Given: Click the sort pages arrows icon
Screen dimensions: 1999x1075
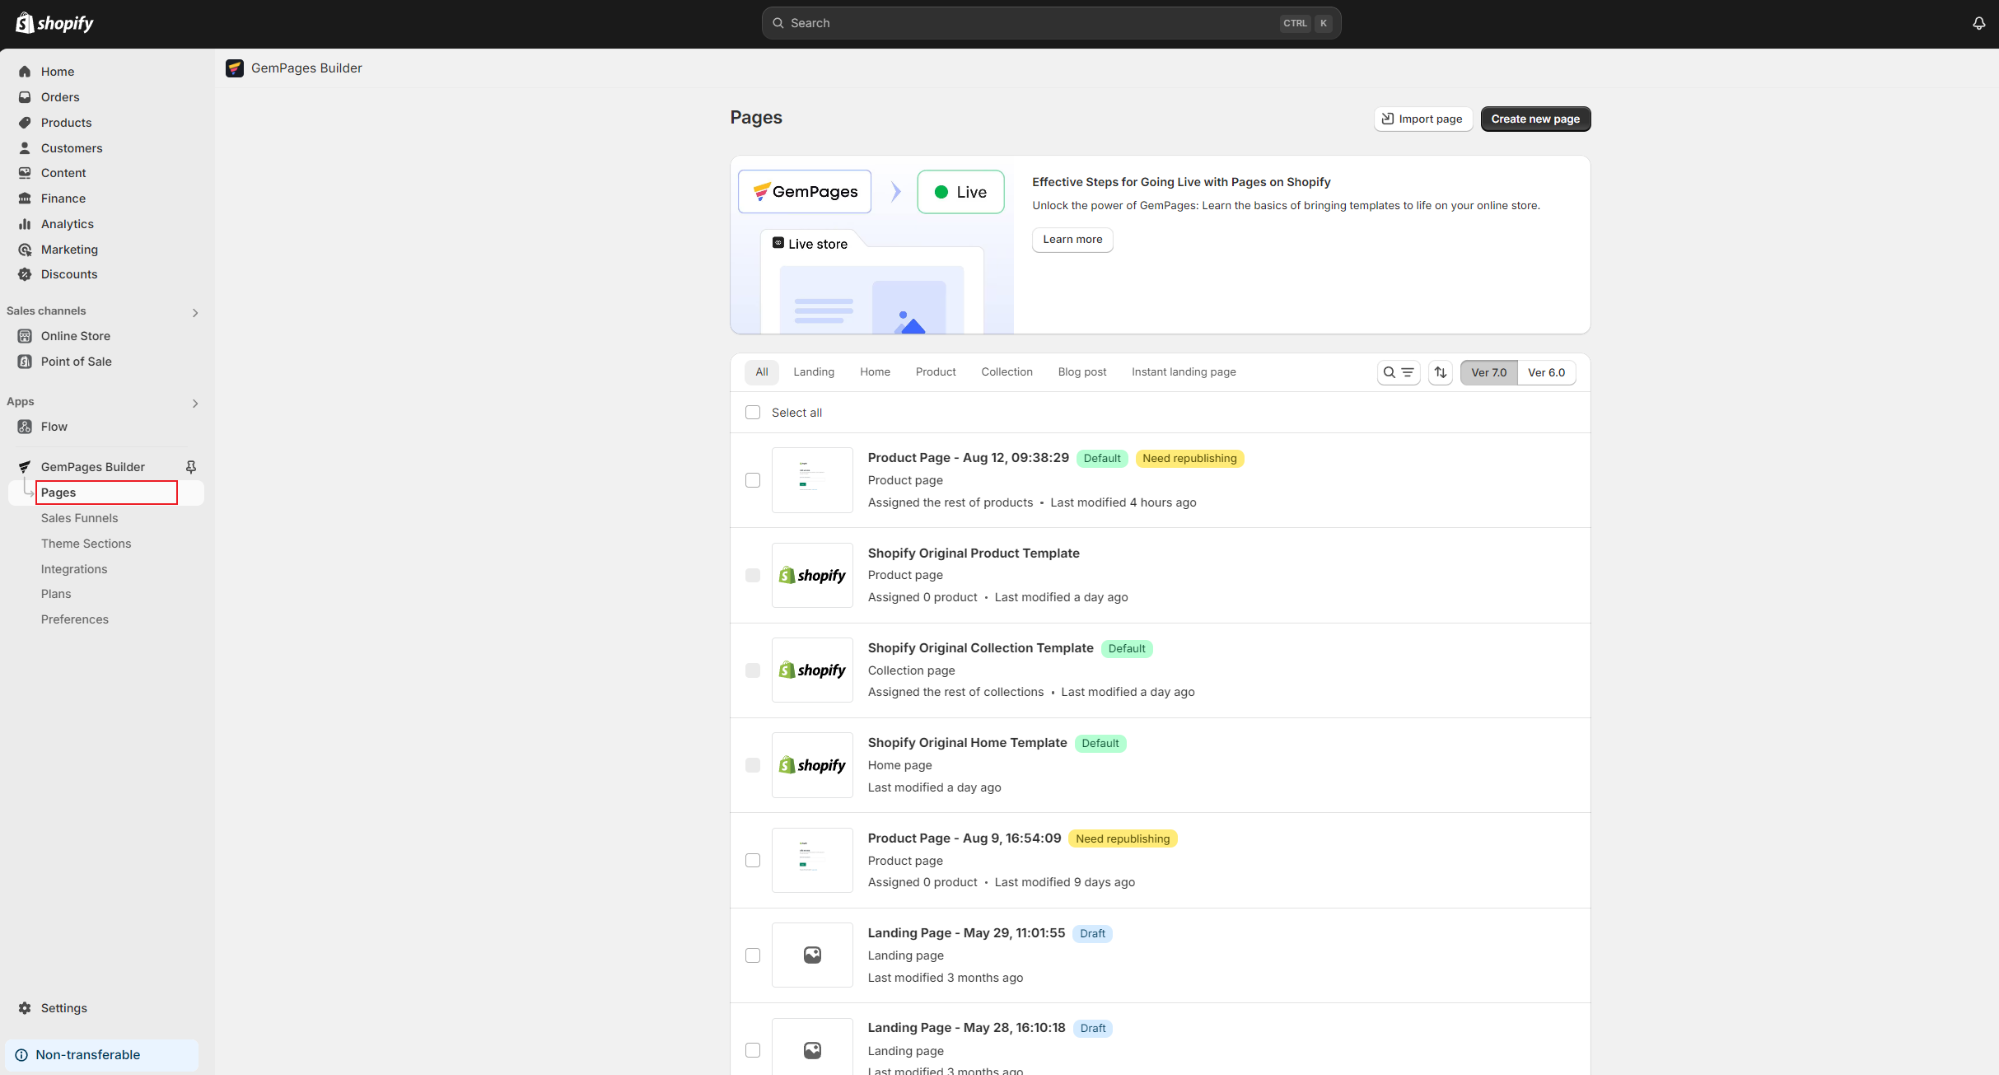Looking at the screenshot, I should tap(1440, 372).
